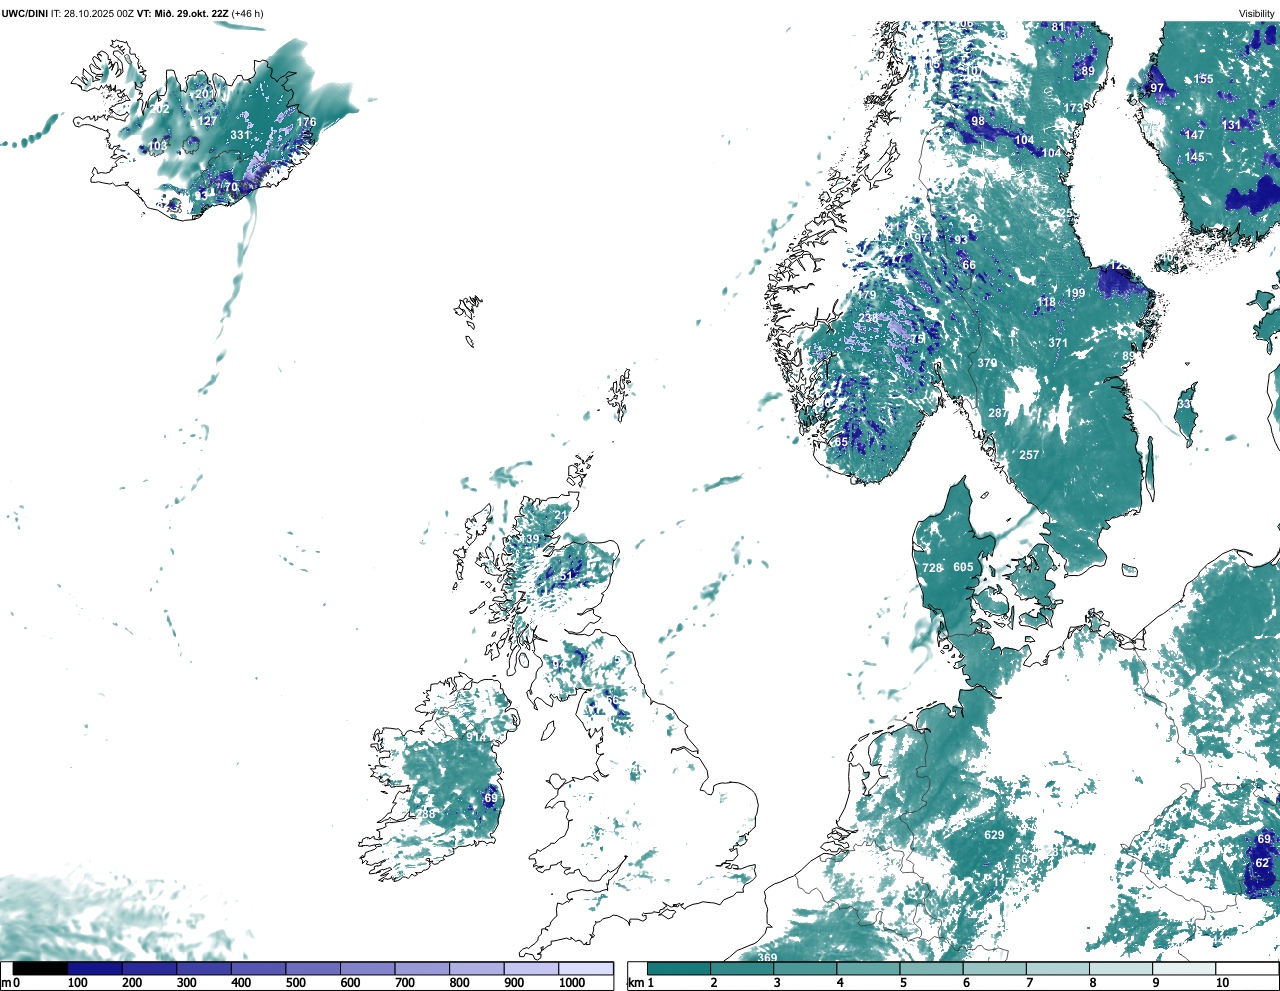Select the 200–300 m legend swatch
Viewport: 1280px width, 991px height.
(x=149, y=968)
